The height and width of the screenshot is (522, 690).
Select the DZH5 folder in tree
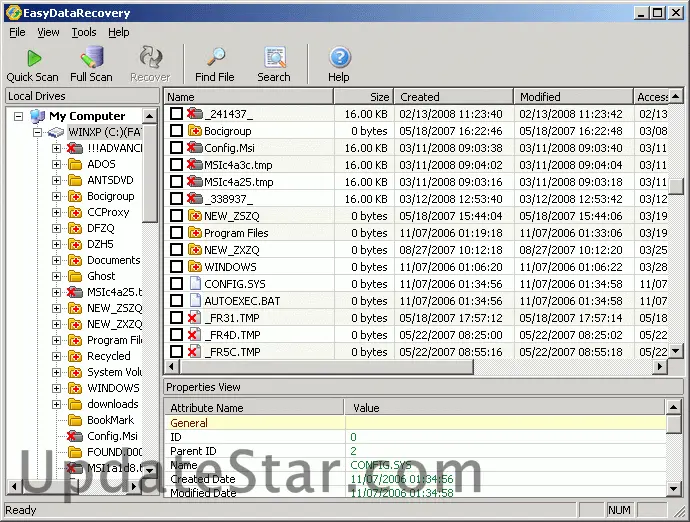[x=100, y=244]
